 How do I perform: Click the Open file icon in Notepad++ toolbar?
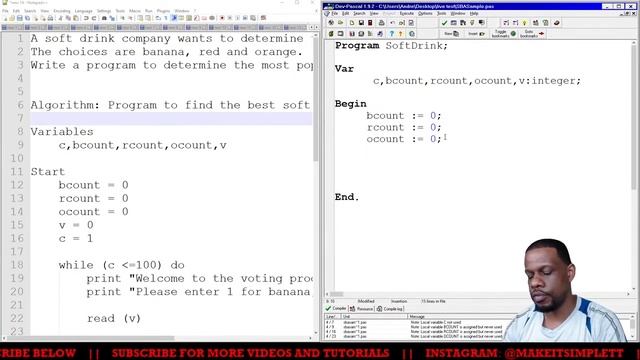[12, 18]
